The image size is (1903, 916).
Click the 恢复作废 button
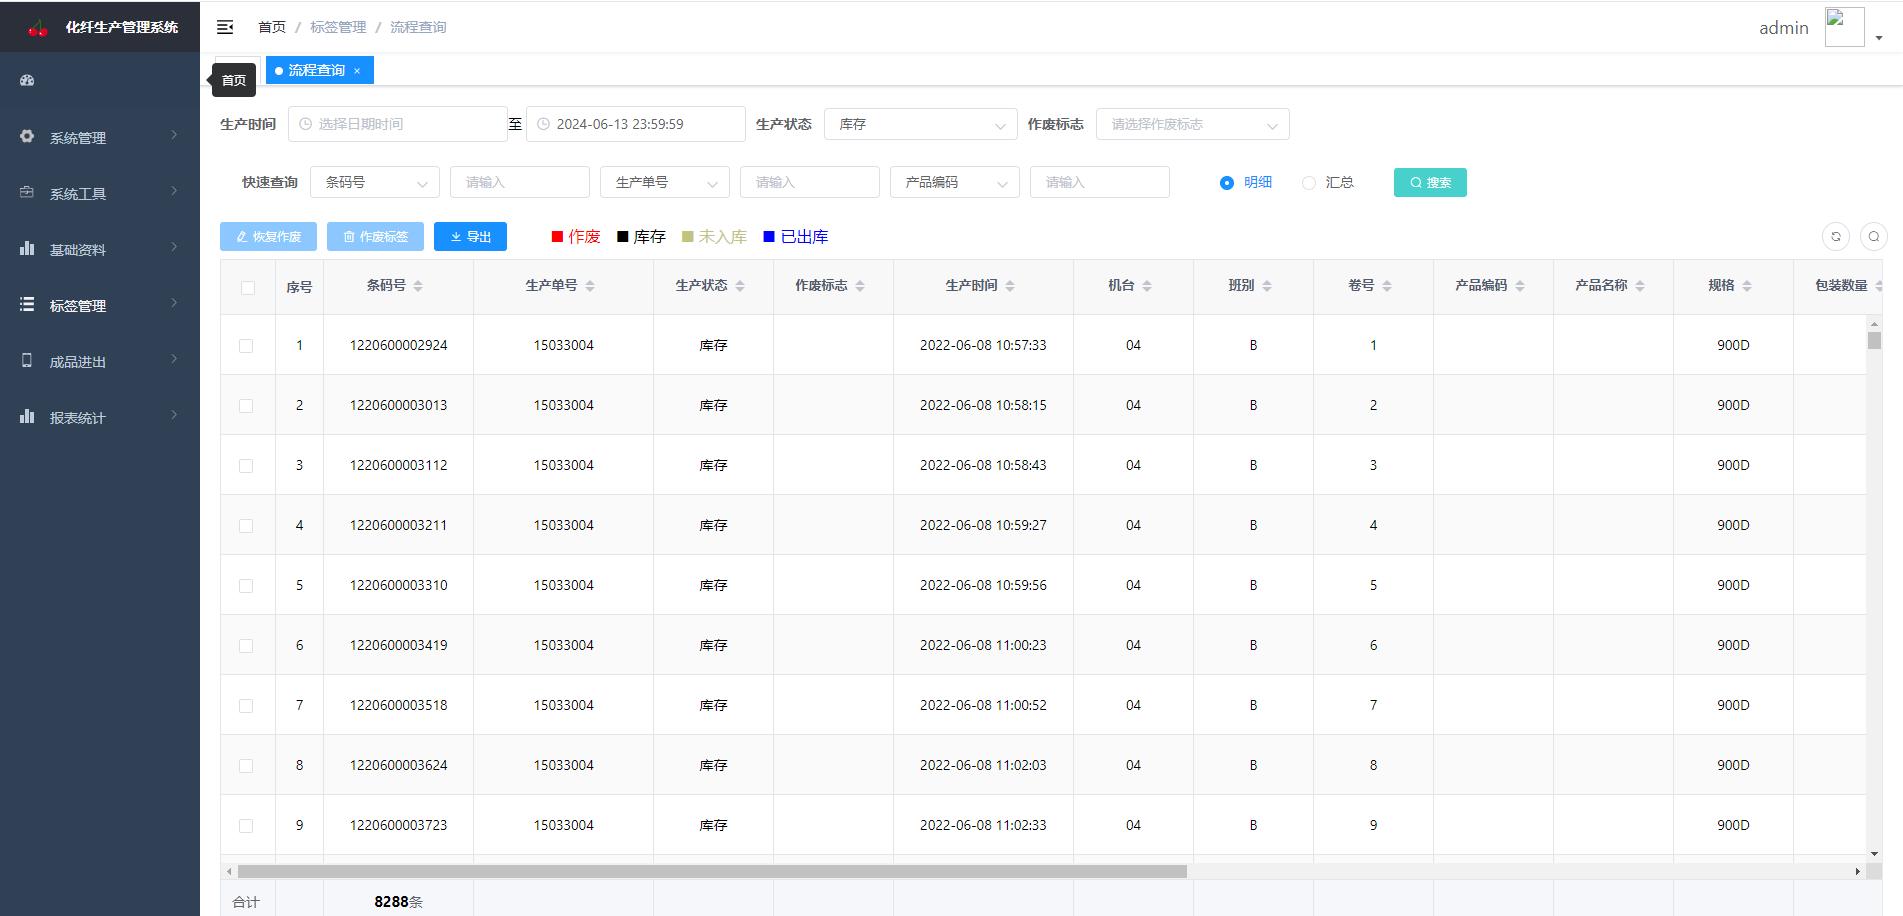[268, 236]
